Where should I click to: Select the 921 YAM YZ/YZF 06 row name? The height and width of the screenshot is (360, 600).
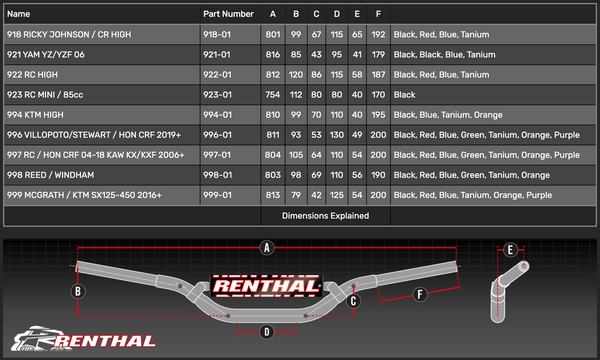pyautogui.click(x=46, y=55)
